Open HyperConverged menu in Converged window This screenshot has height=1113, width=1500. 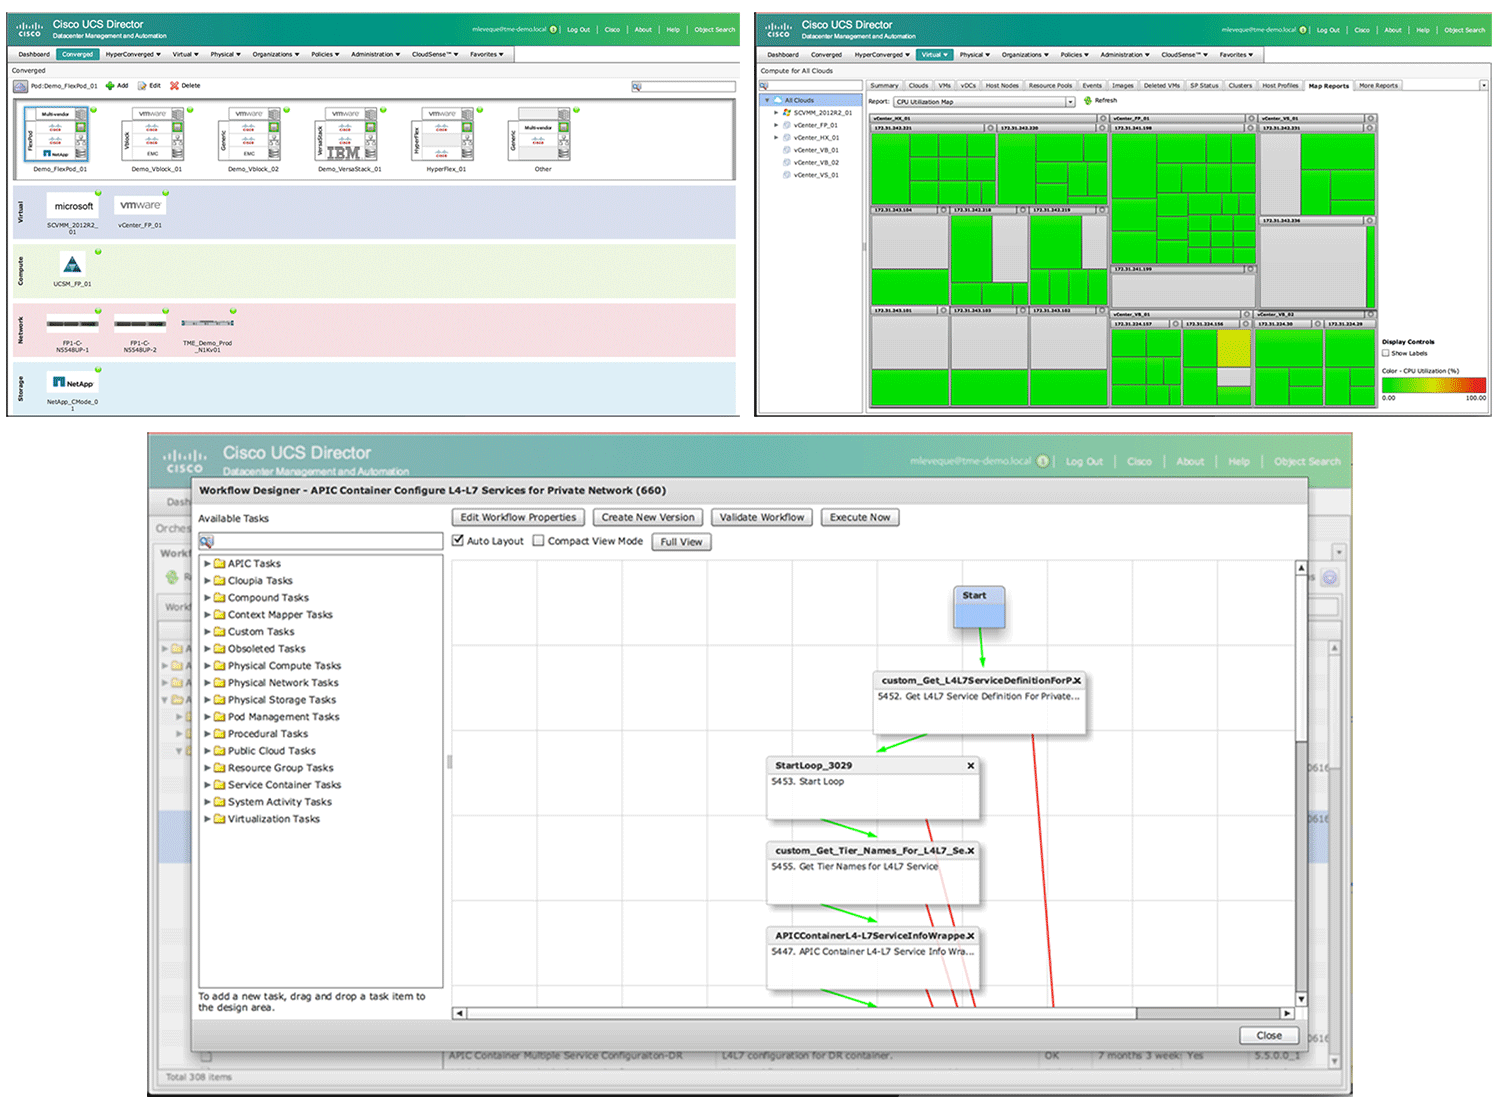pyautogui.click(x=133, y=54)
